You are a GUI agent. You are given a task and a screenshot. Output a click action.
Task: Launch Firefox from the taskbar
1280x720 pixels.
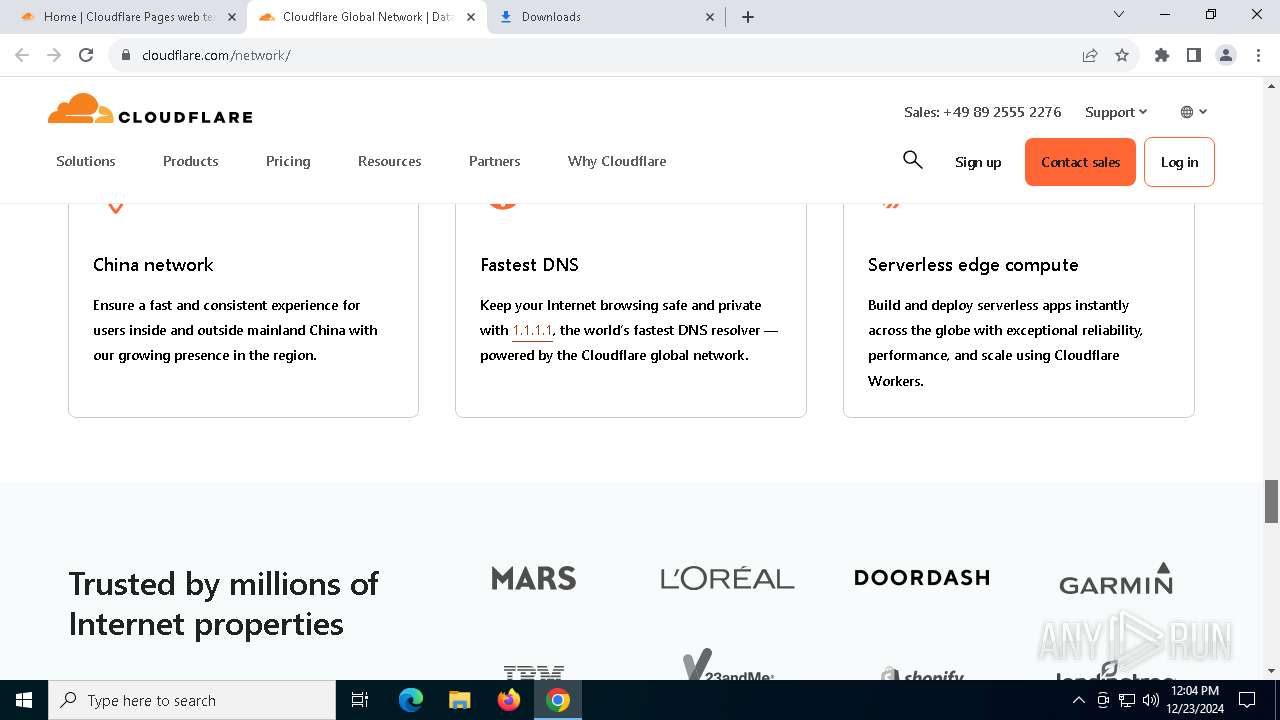point(509,700)
